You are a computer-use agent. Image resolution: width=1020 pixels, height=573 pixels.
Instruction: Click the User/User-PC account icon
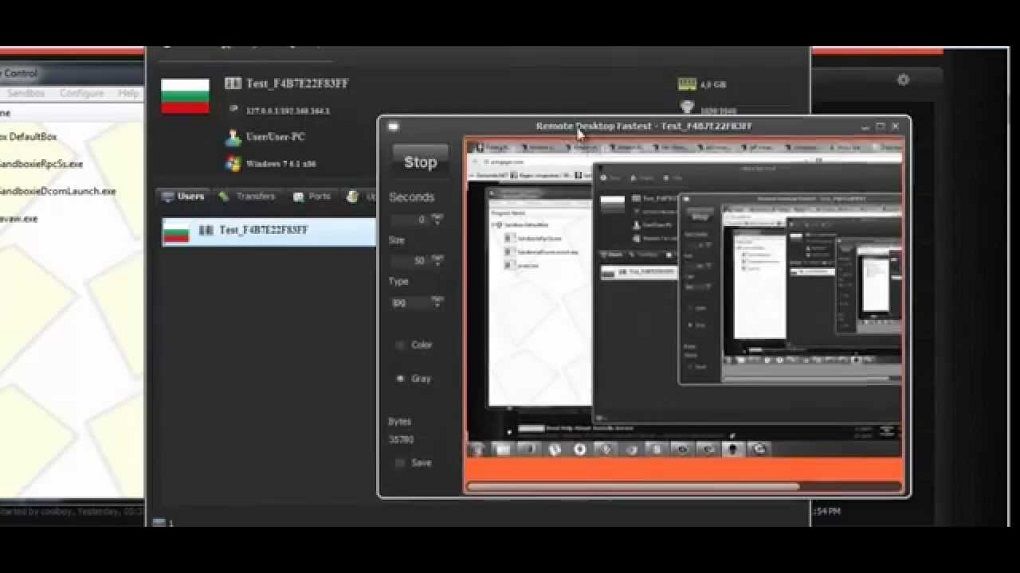pyautogui.click(x=233, y=137)
